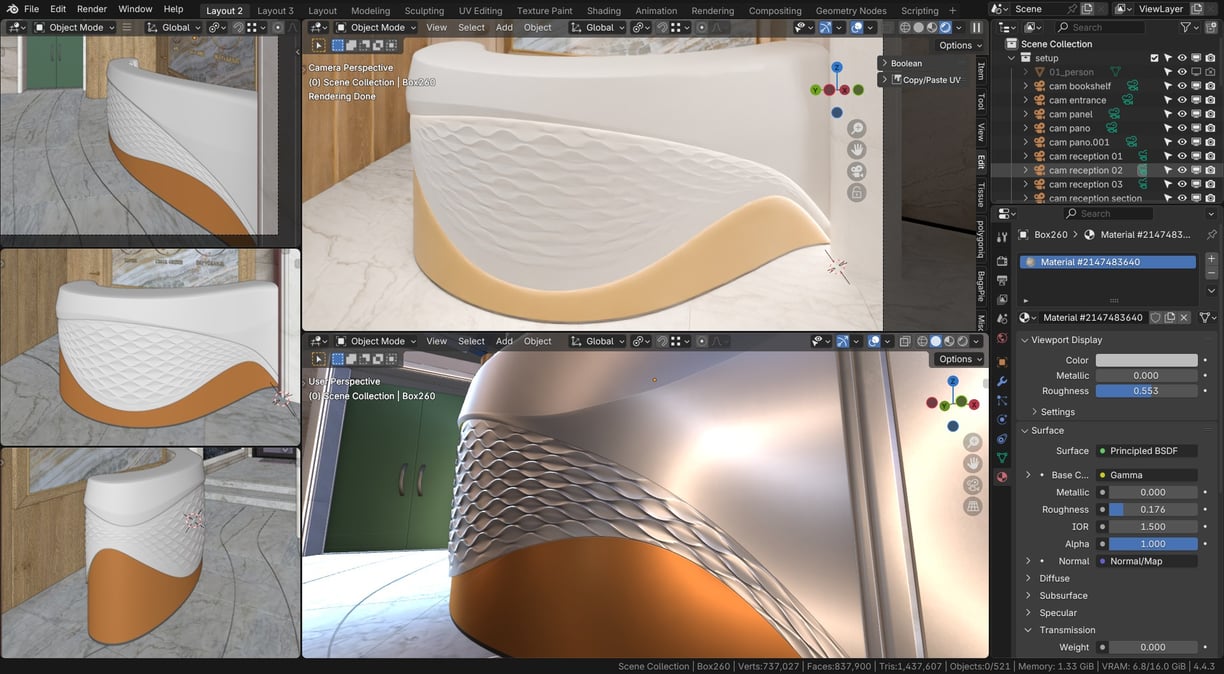Toggle the setup collection exclude checkbox

(x=1155, y=58)
